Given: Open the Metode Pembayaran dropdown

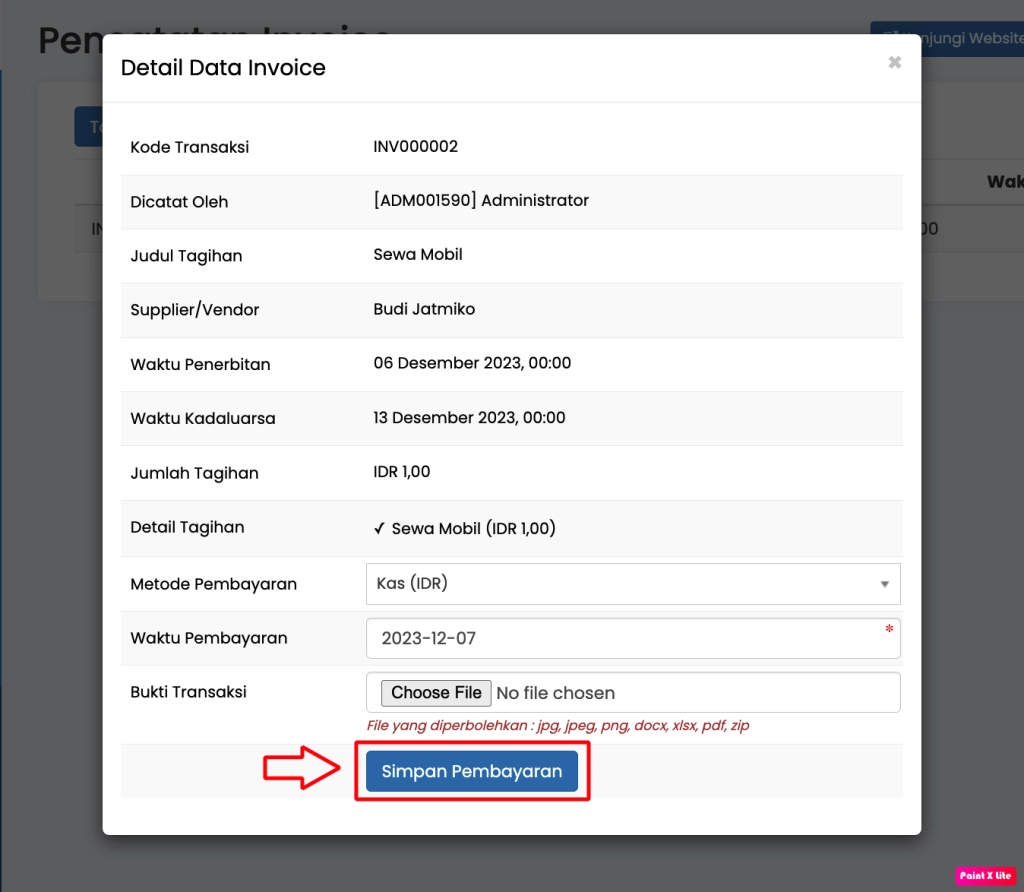Looking at the screenshot, I should pyautogui.click(x=632, y=584).
